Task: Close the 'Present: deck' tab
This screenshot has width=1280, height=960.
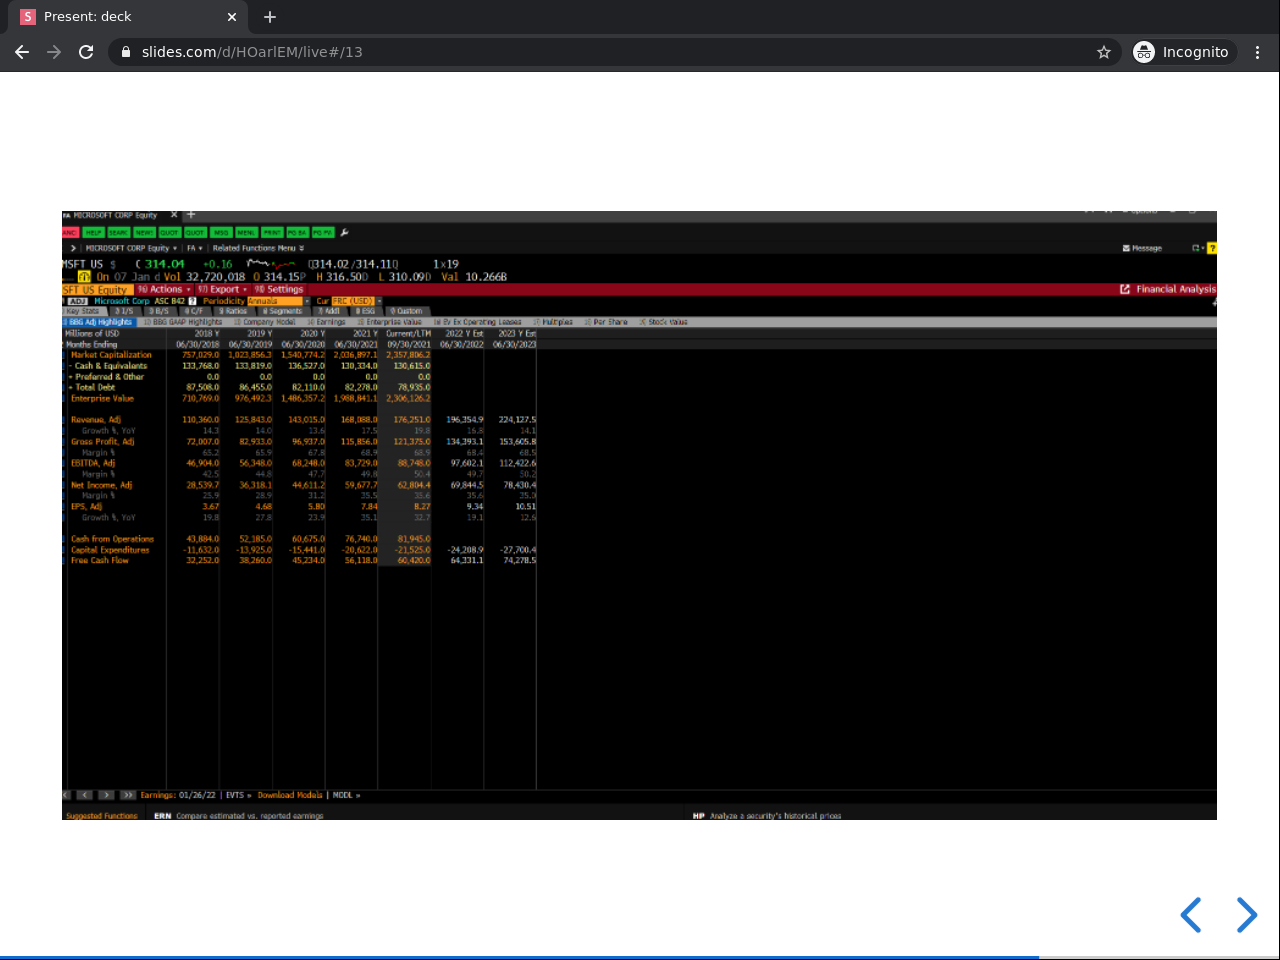Action: 232,17
